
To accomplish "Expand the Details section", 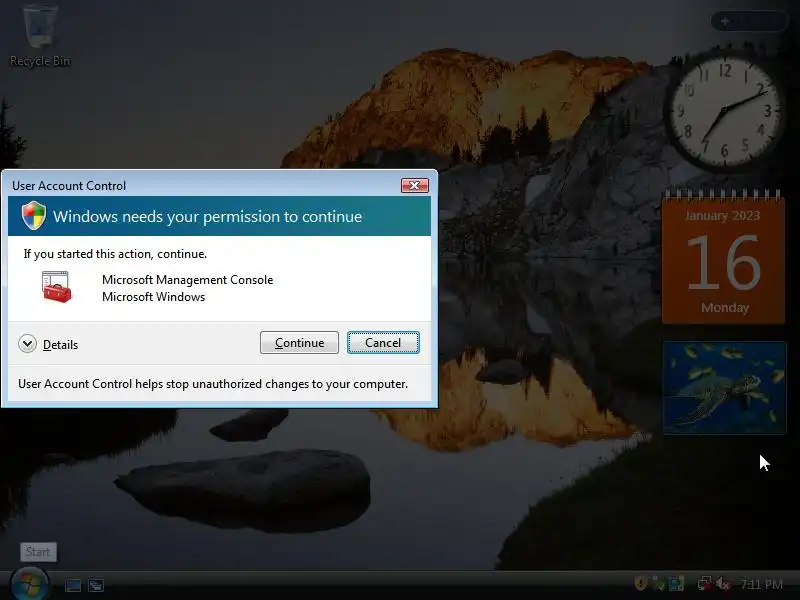I will click(48, 344).
